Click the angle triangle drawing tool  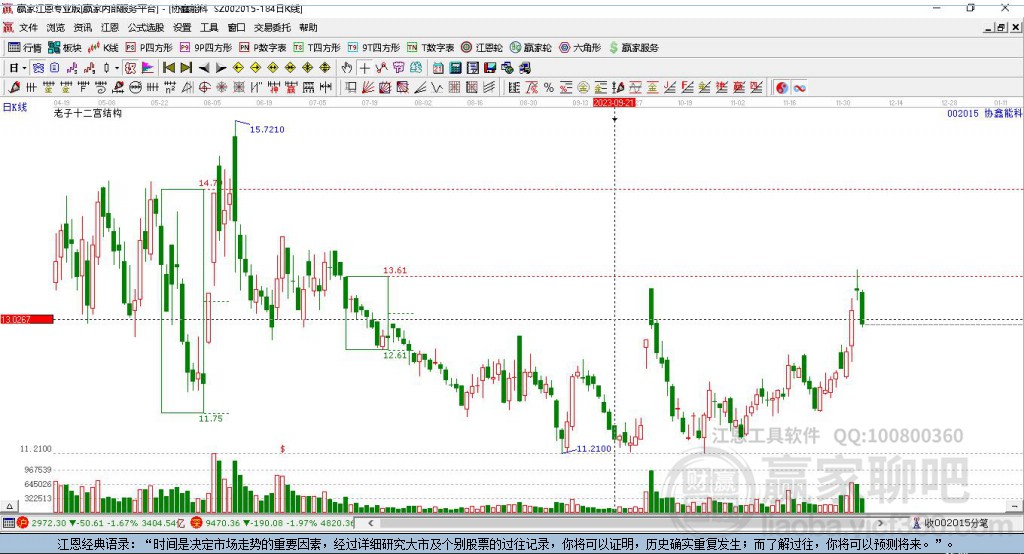point(187,88)
